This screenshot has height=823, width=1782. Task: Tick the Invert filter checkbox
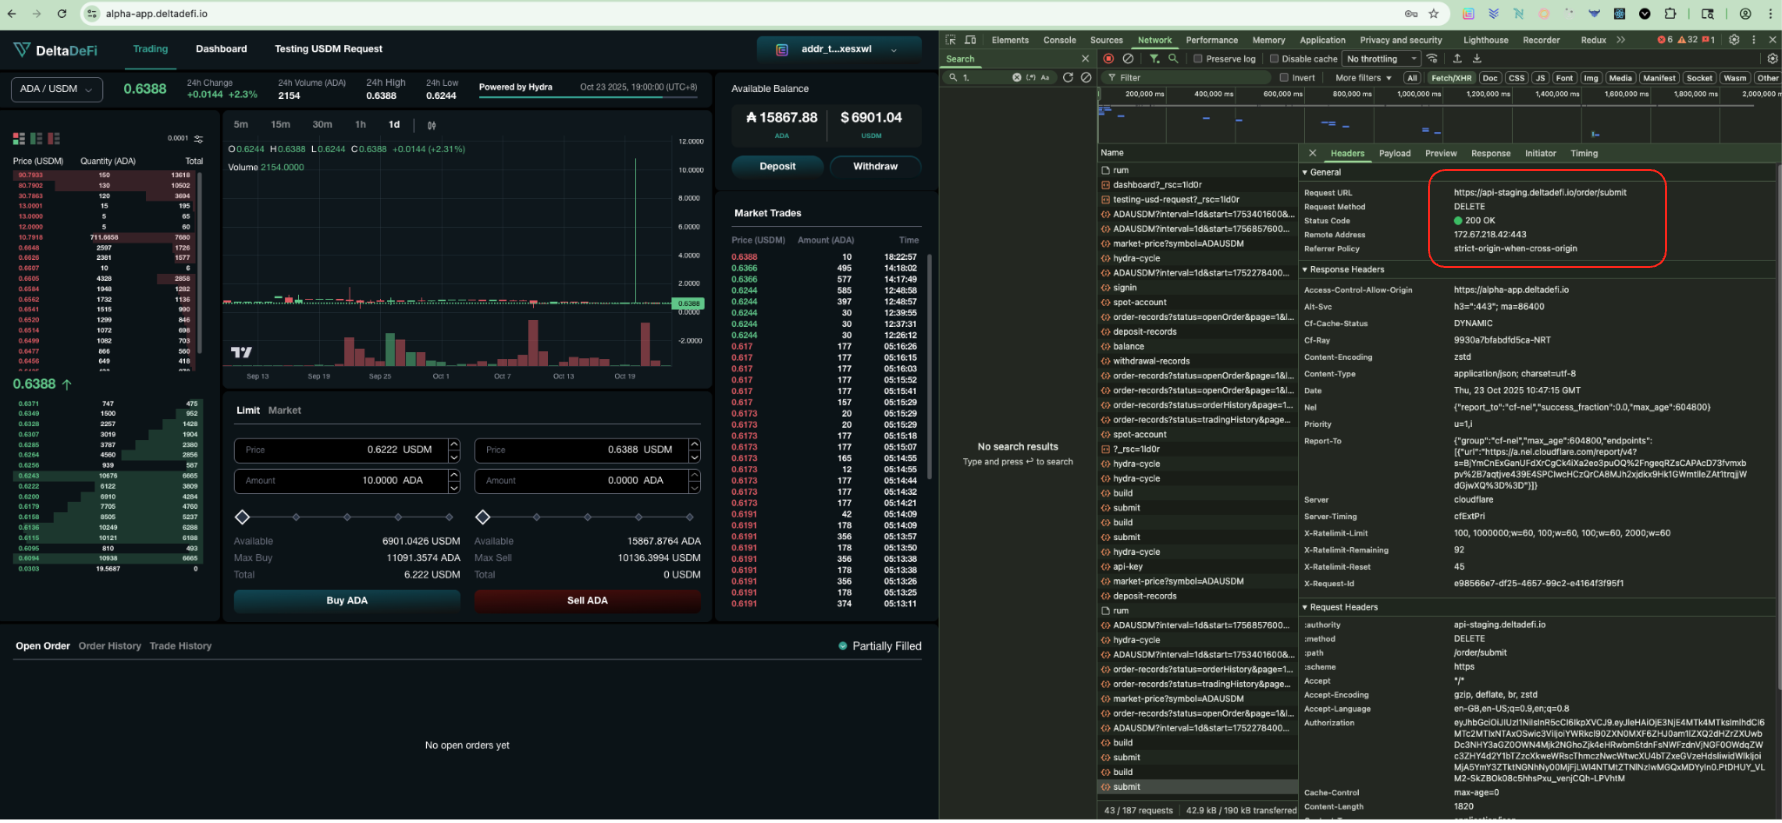click(1284, 78)
